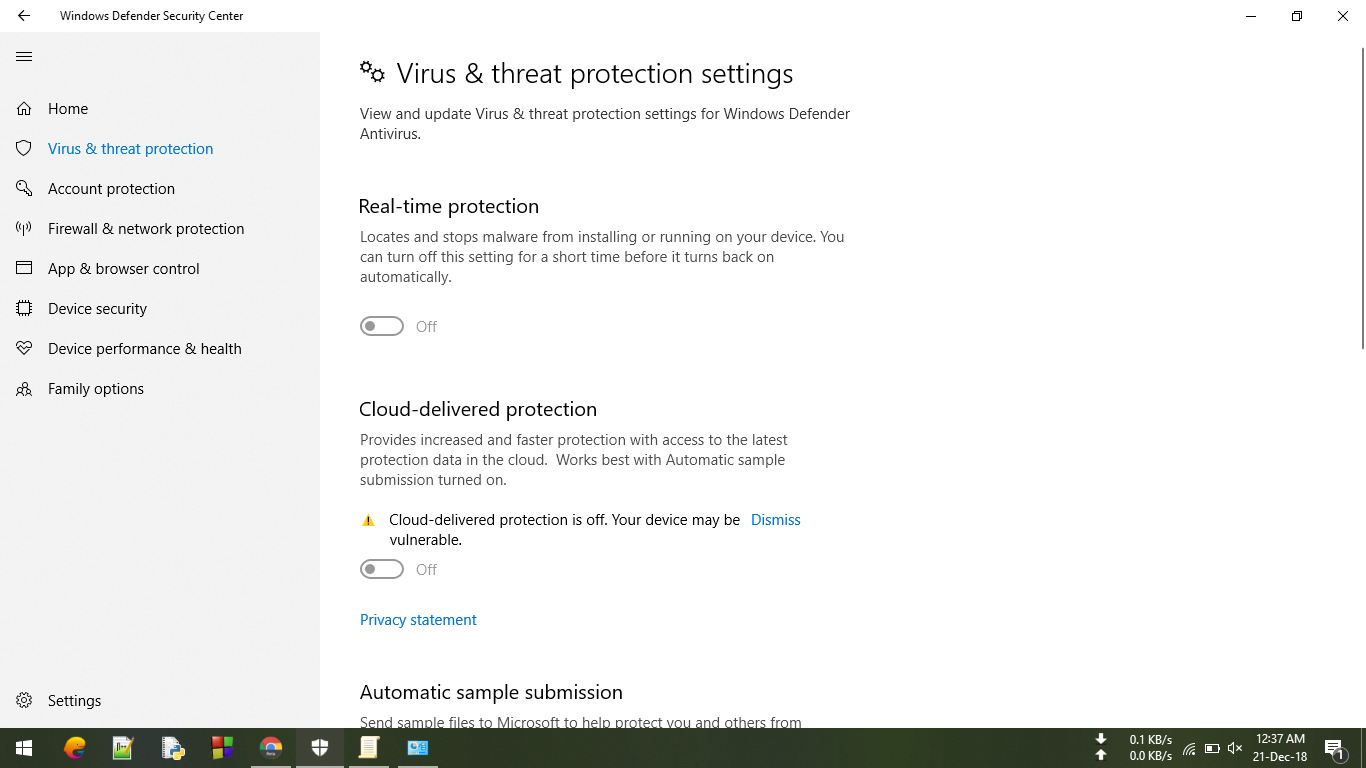Open the Windows Start menu

(24, 748)
